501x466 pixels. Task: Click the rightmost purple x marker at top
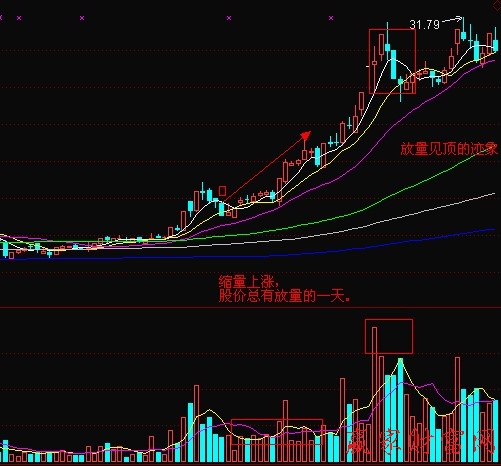coord(331,18)
